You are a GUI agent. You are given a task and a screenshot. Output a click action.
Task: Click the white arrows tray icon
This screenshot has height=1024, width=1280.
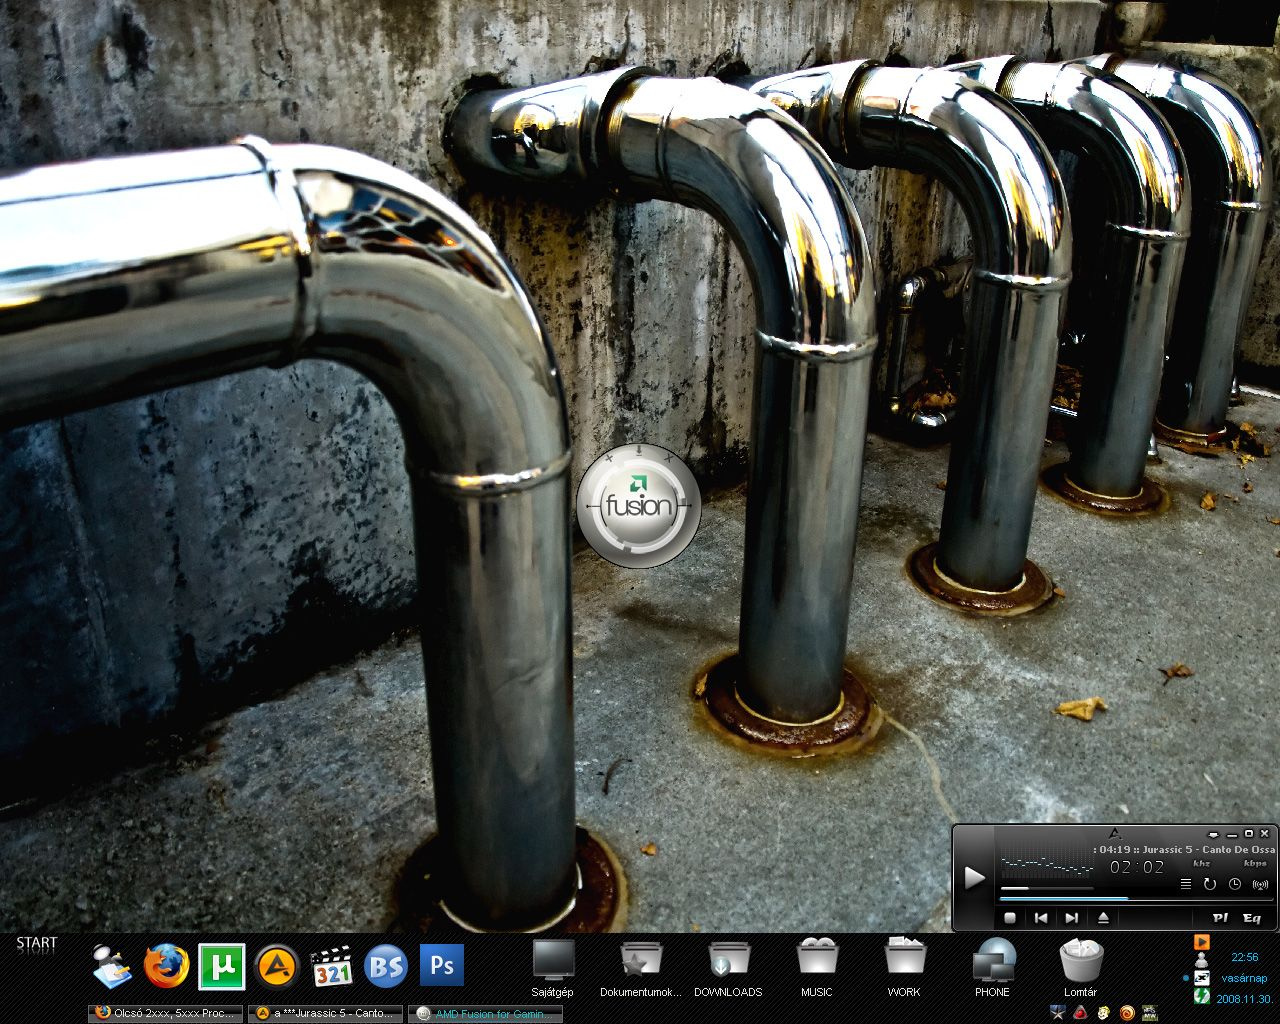[x=1202, y=978]
